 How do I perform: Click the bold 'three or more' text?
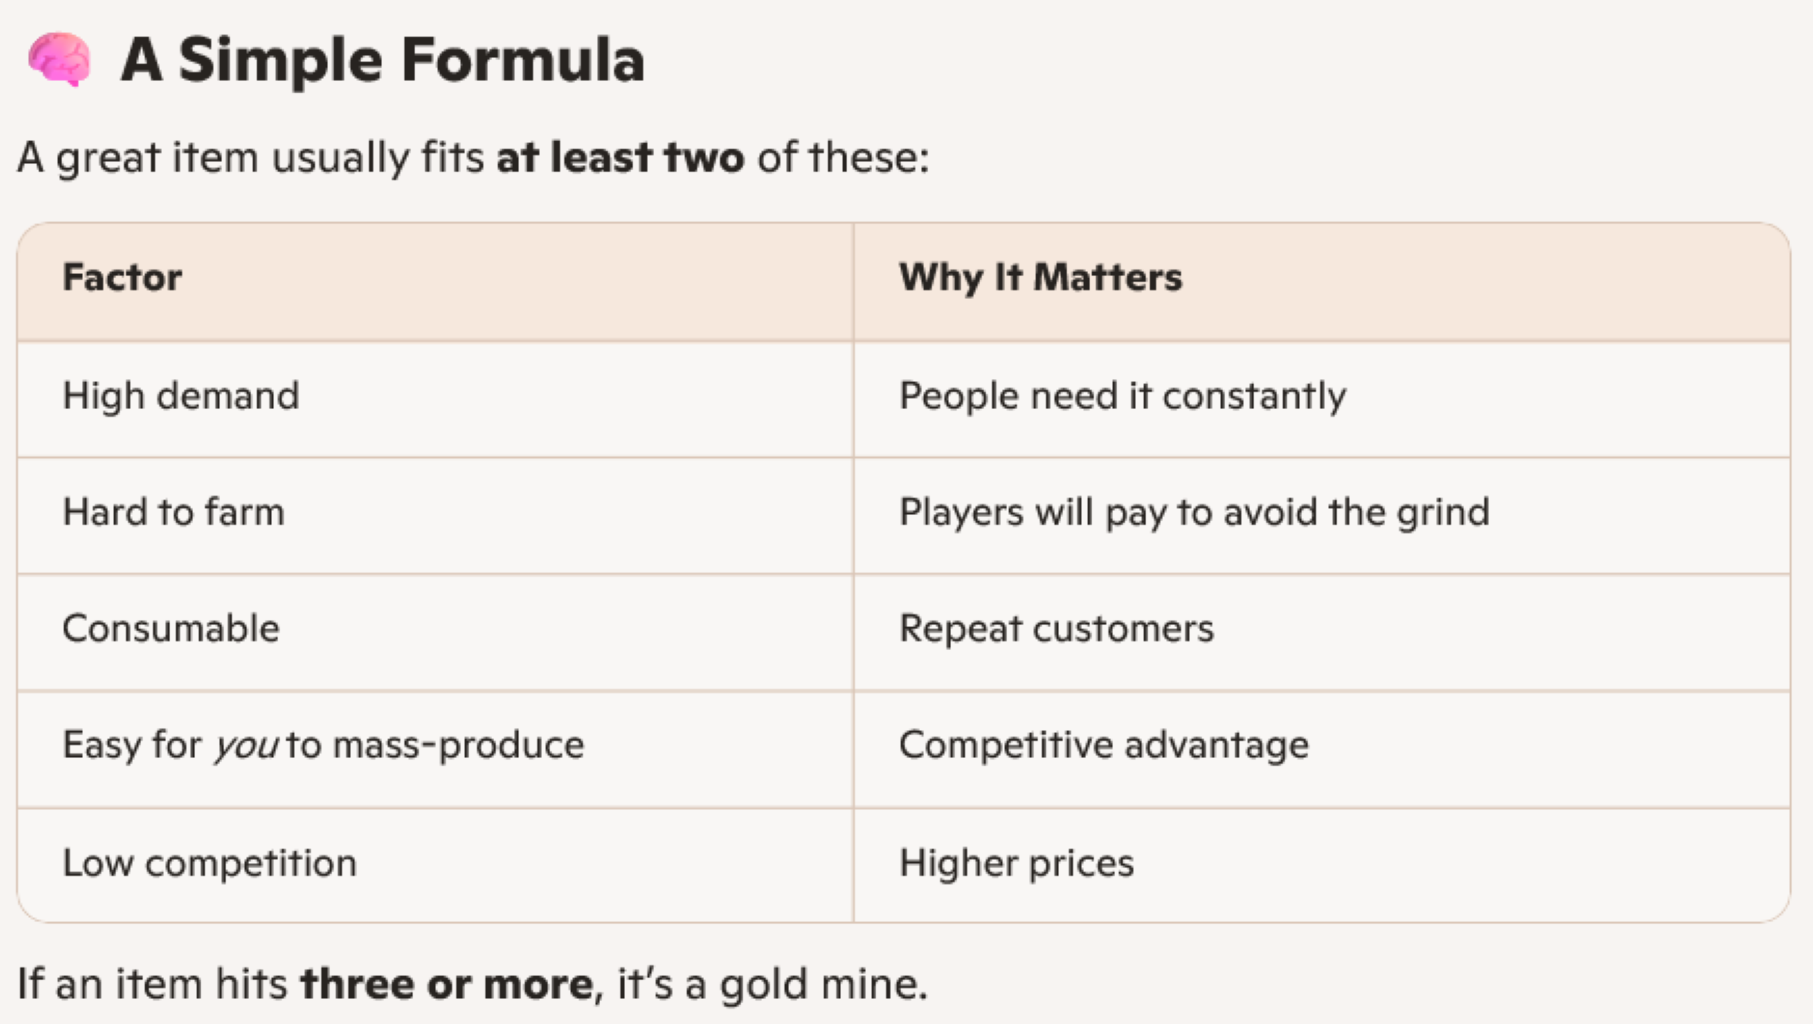click(446, 984)
